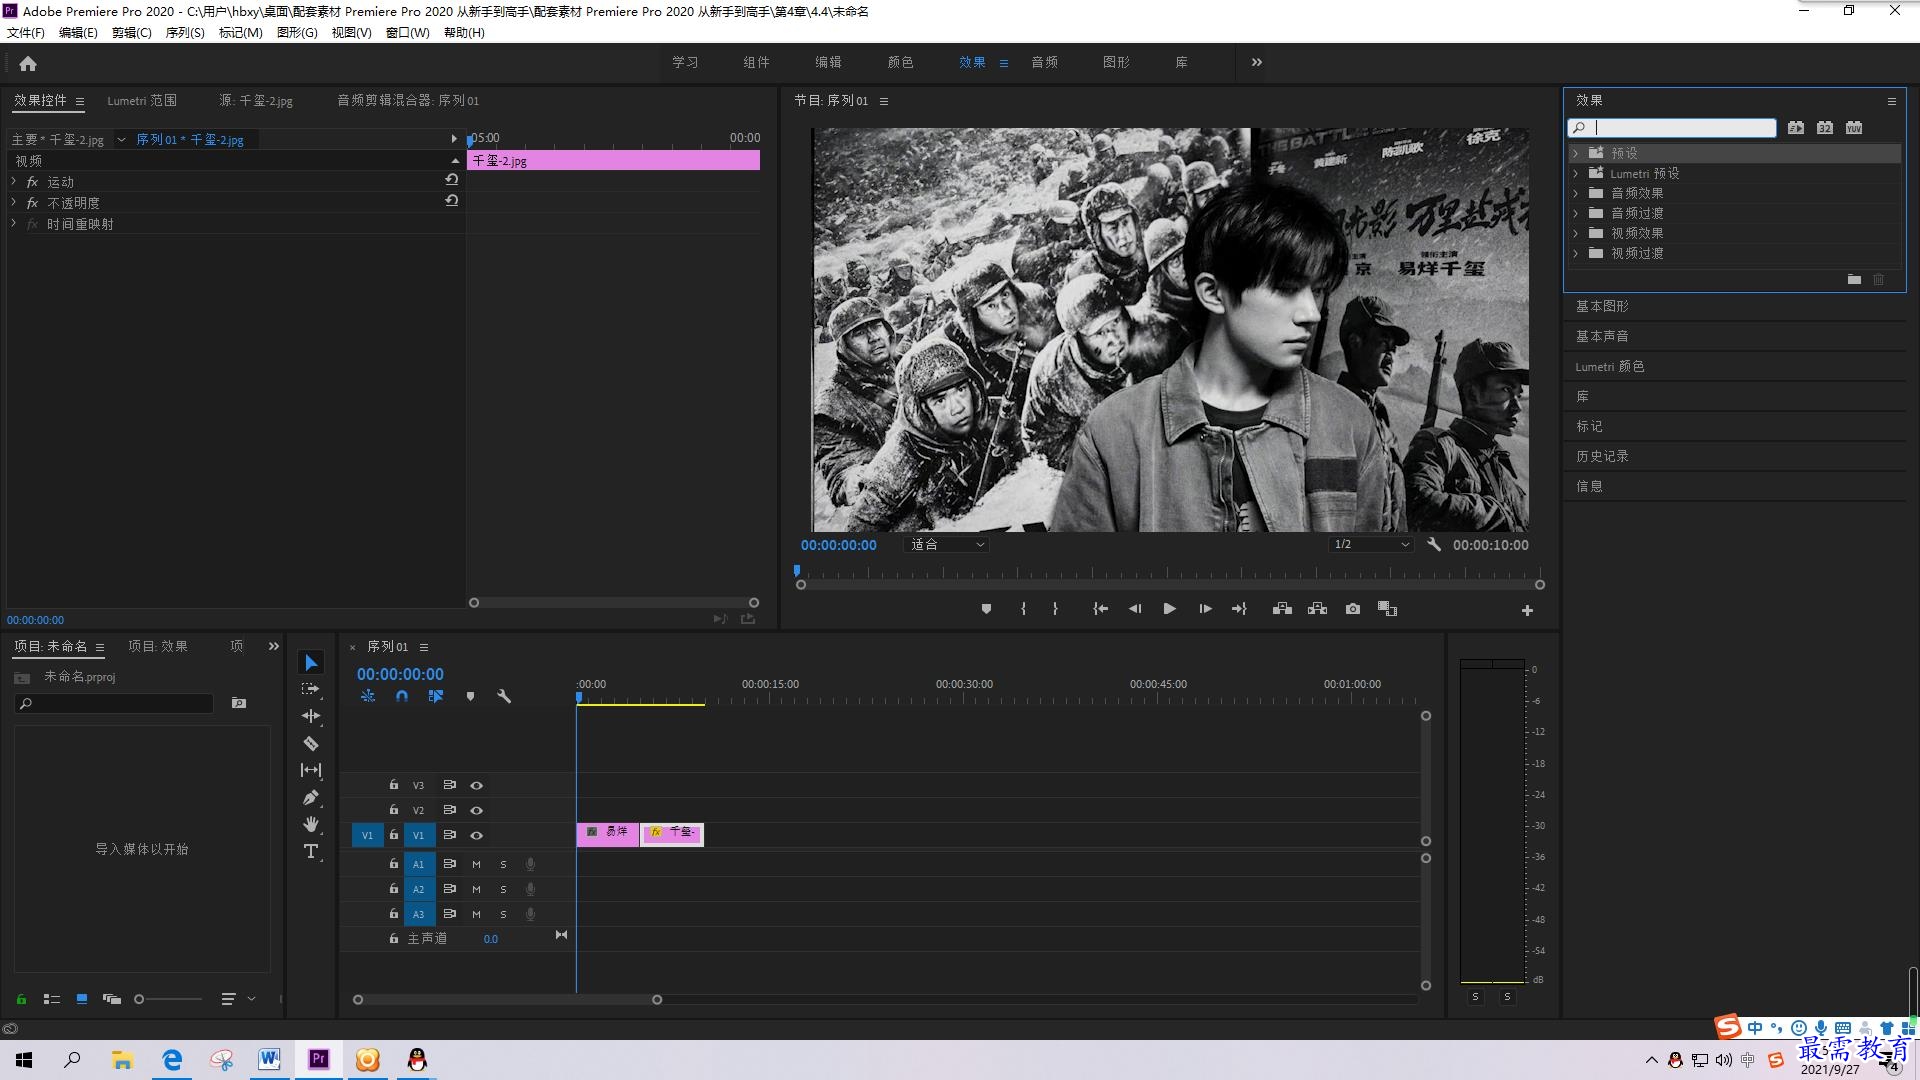Click Mark Out bracket in program monitor
Screen dimensions: 1920x1080
(x=1055, y=609)
